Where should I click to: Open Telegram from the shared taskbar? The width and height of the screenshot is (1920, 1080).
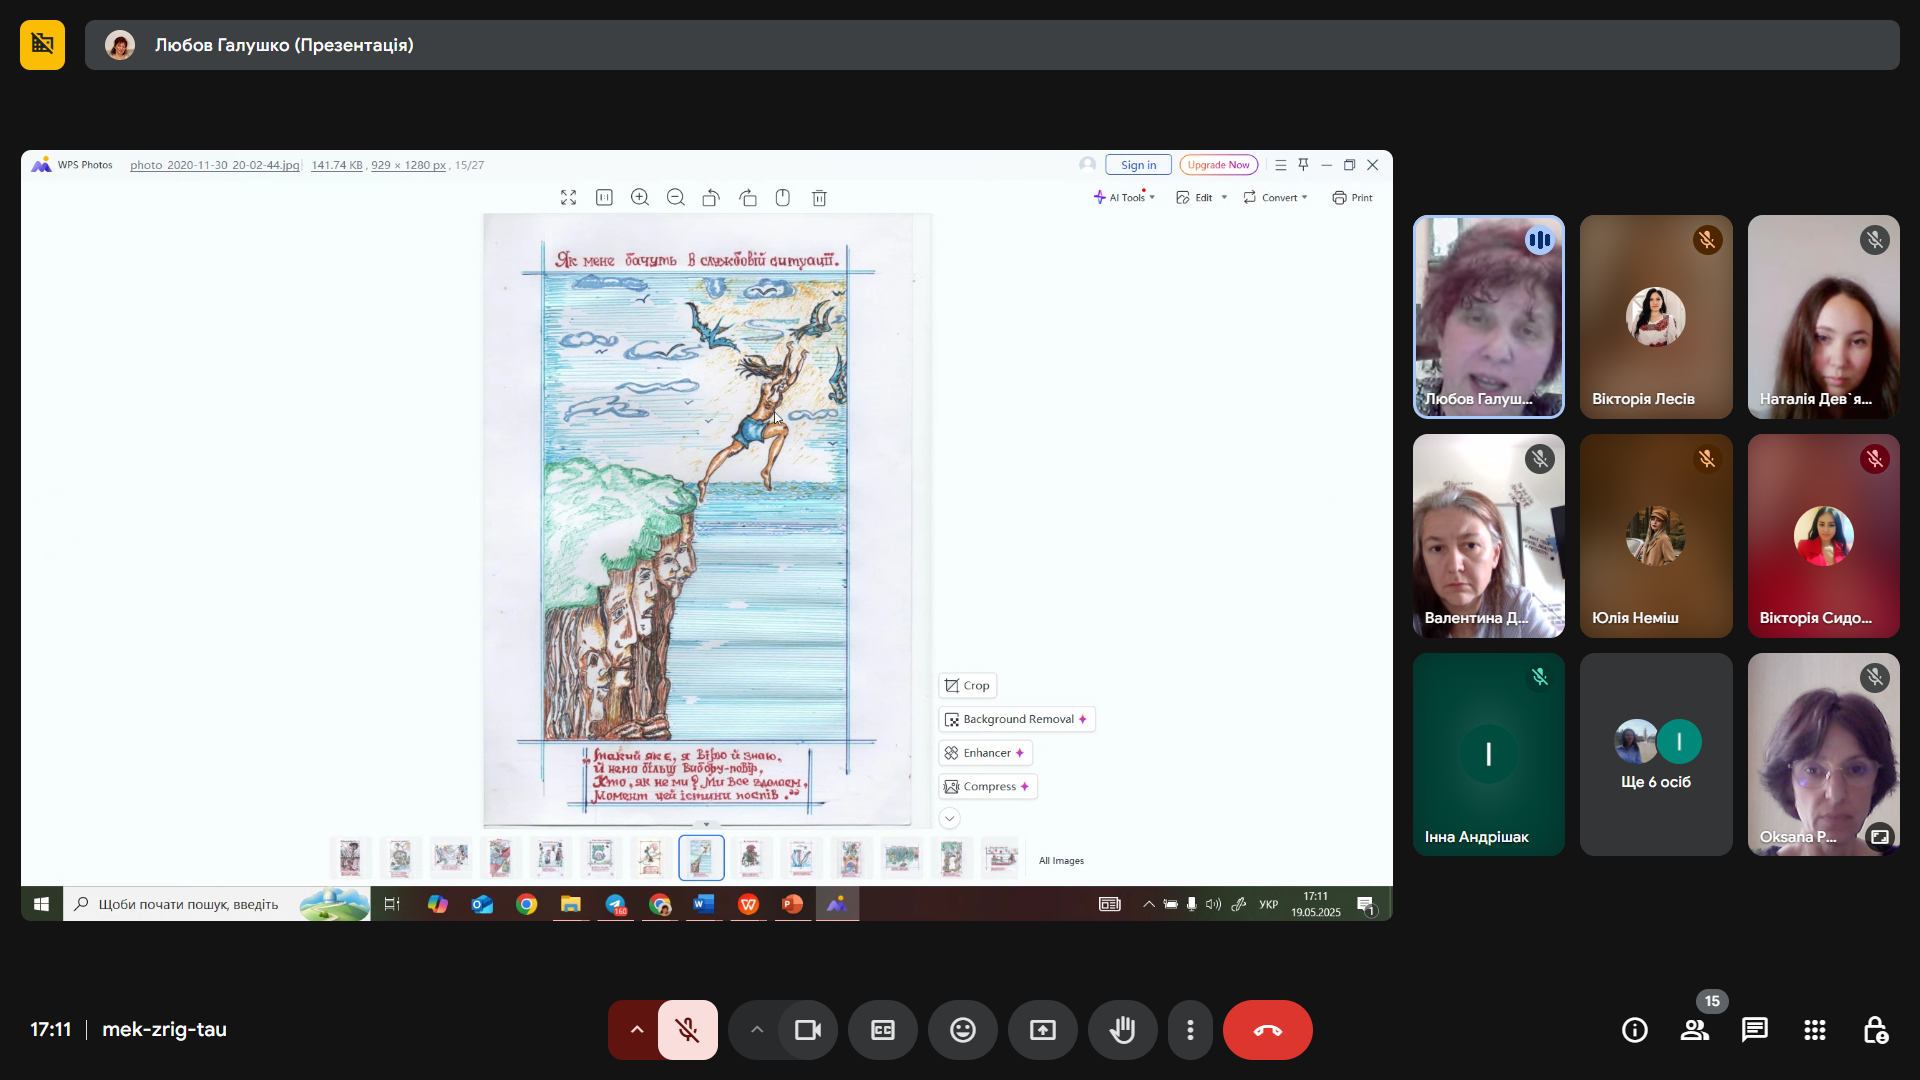616,904
